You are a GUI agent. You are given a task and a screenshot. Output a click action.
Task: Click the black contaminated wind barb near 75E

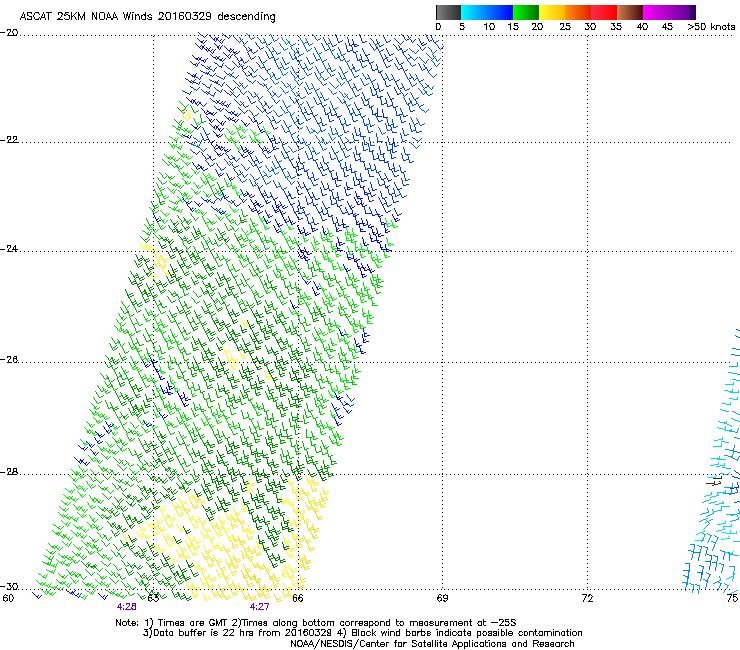[x=715, y=481]
